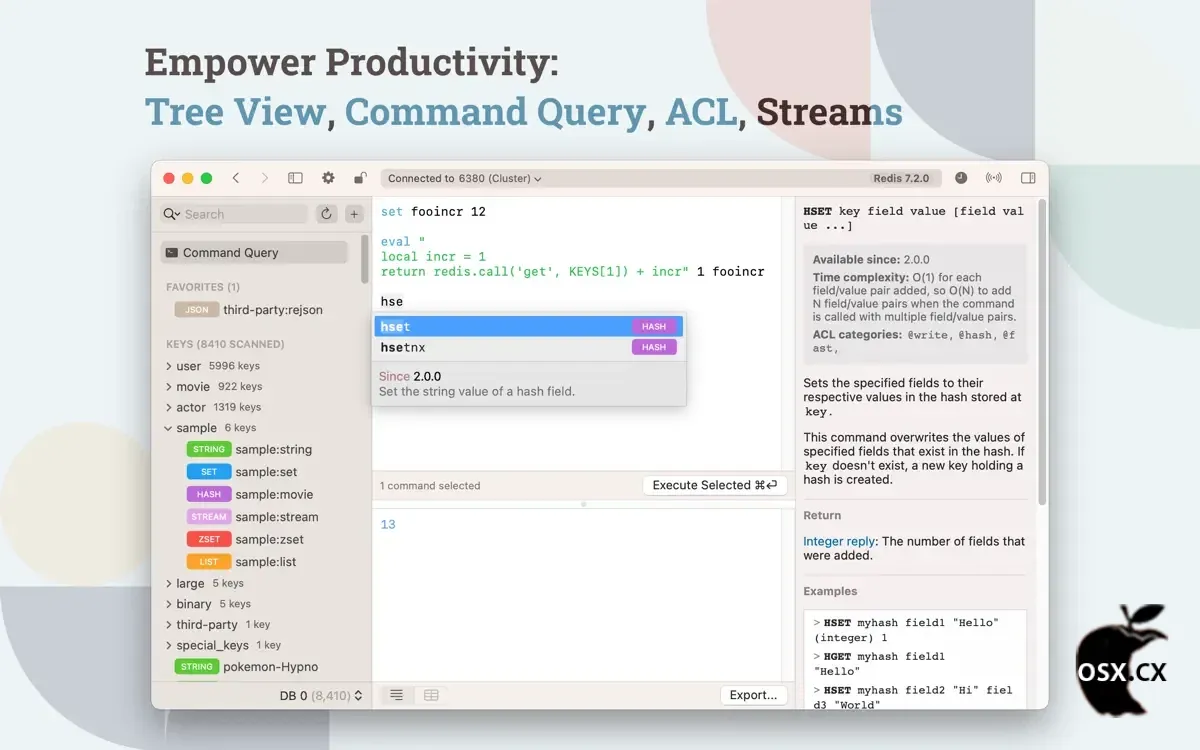This screenshot has width=1200, height=750.
Task: Open the clock history icon
Action: coord(961,178)
